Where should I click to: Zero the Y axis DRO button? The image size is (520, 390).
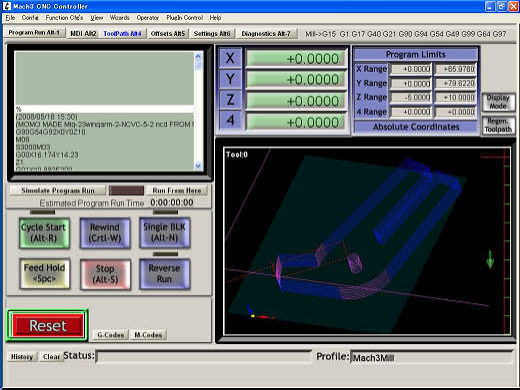[x=230, y=79]
